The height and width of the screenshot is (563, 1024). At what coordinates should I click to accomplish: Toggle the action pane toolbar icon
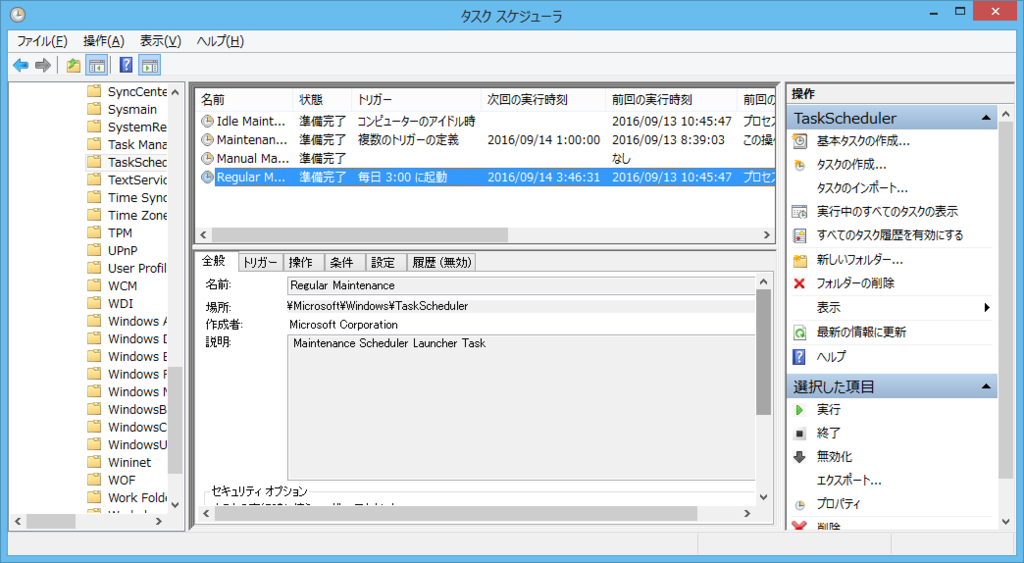[150, 65]
